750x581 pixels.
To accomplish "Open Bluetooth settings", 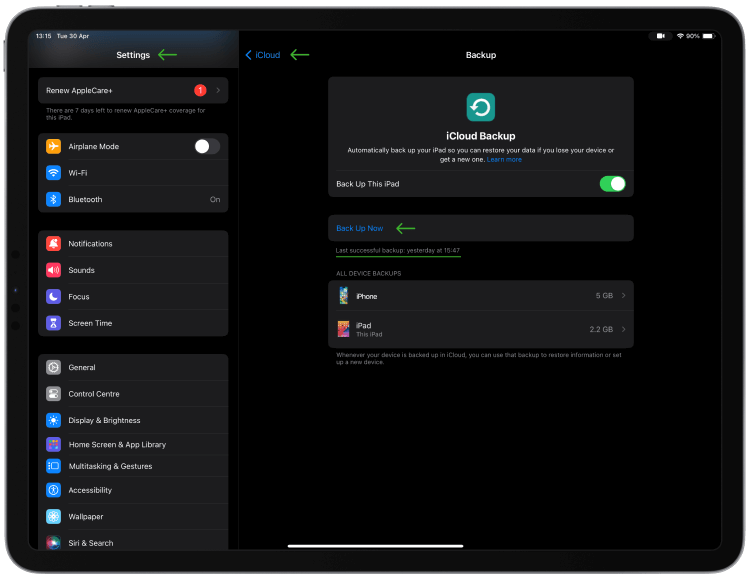I will [x=133, y=199].
